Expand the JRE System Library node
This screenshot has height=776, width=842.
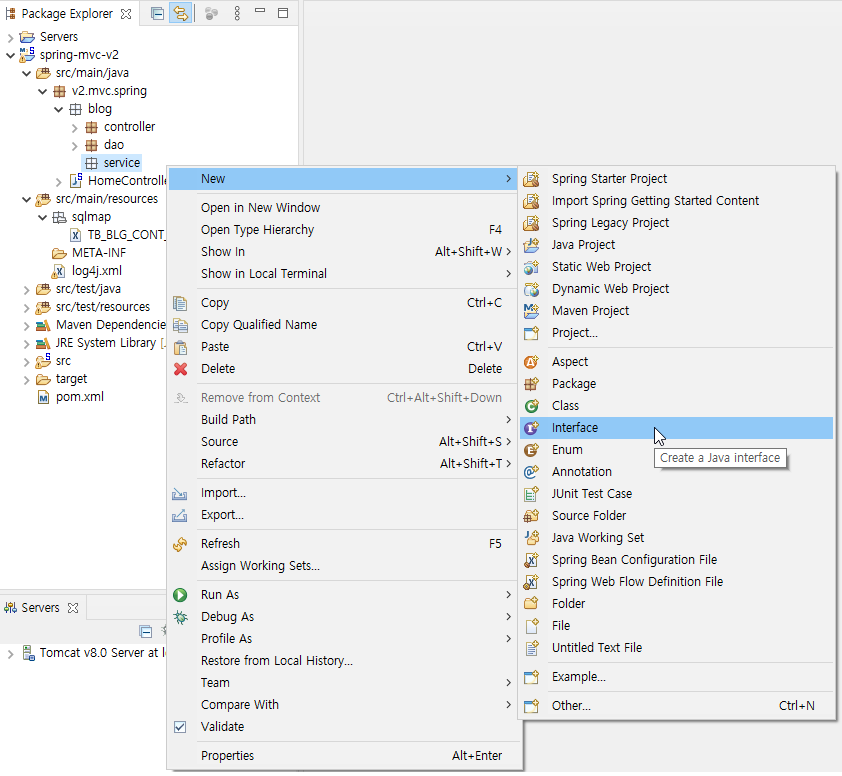[x=26, y=344]
